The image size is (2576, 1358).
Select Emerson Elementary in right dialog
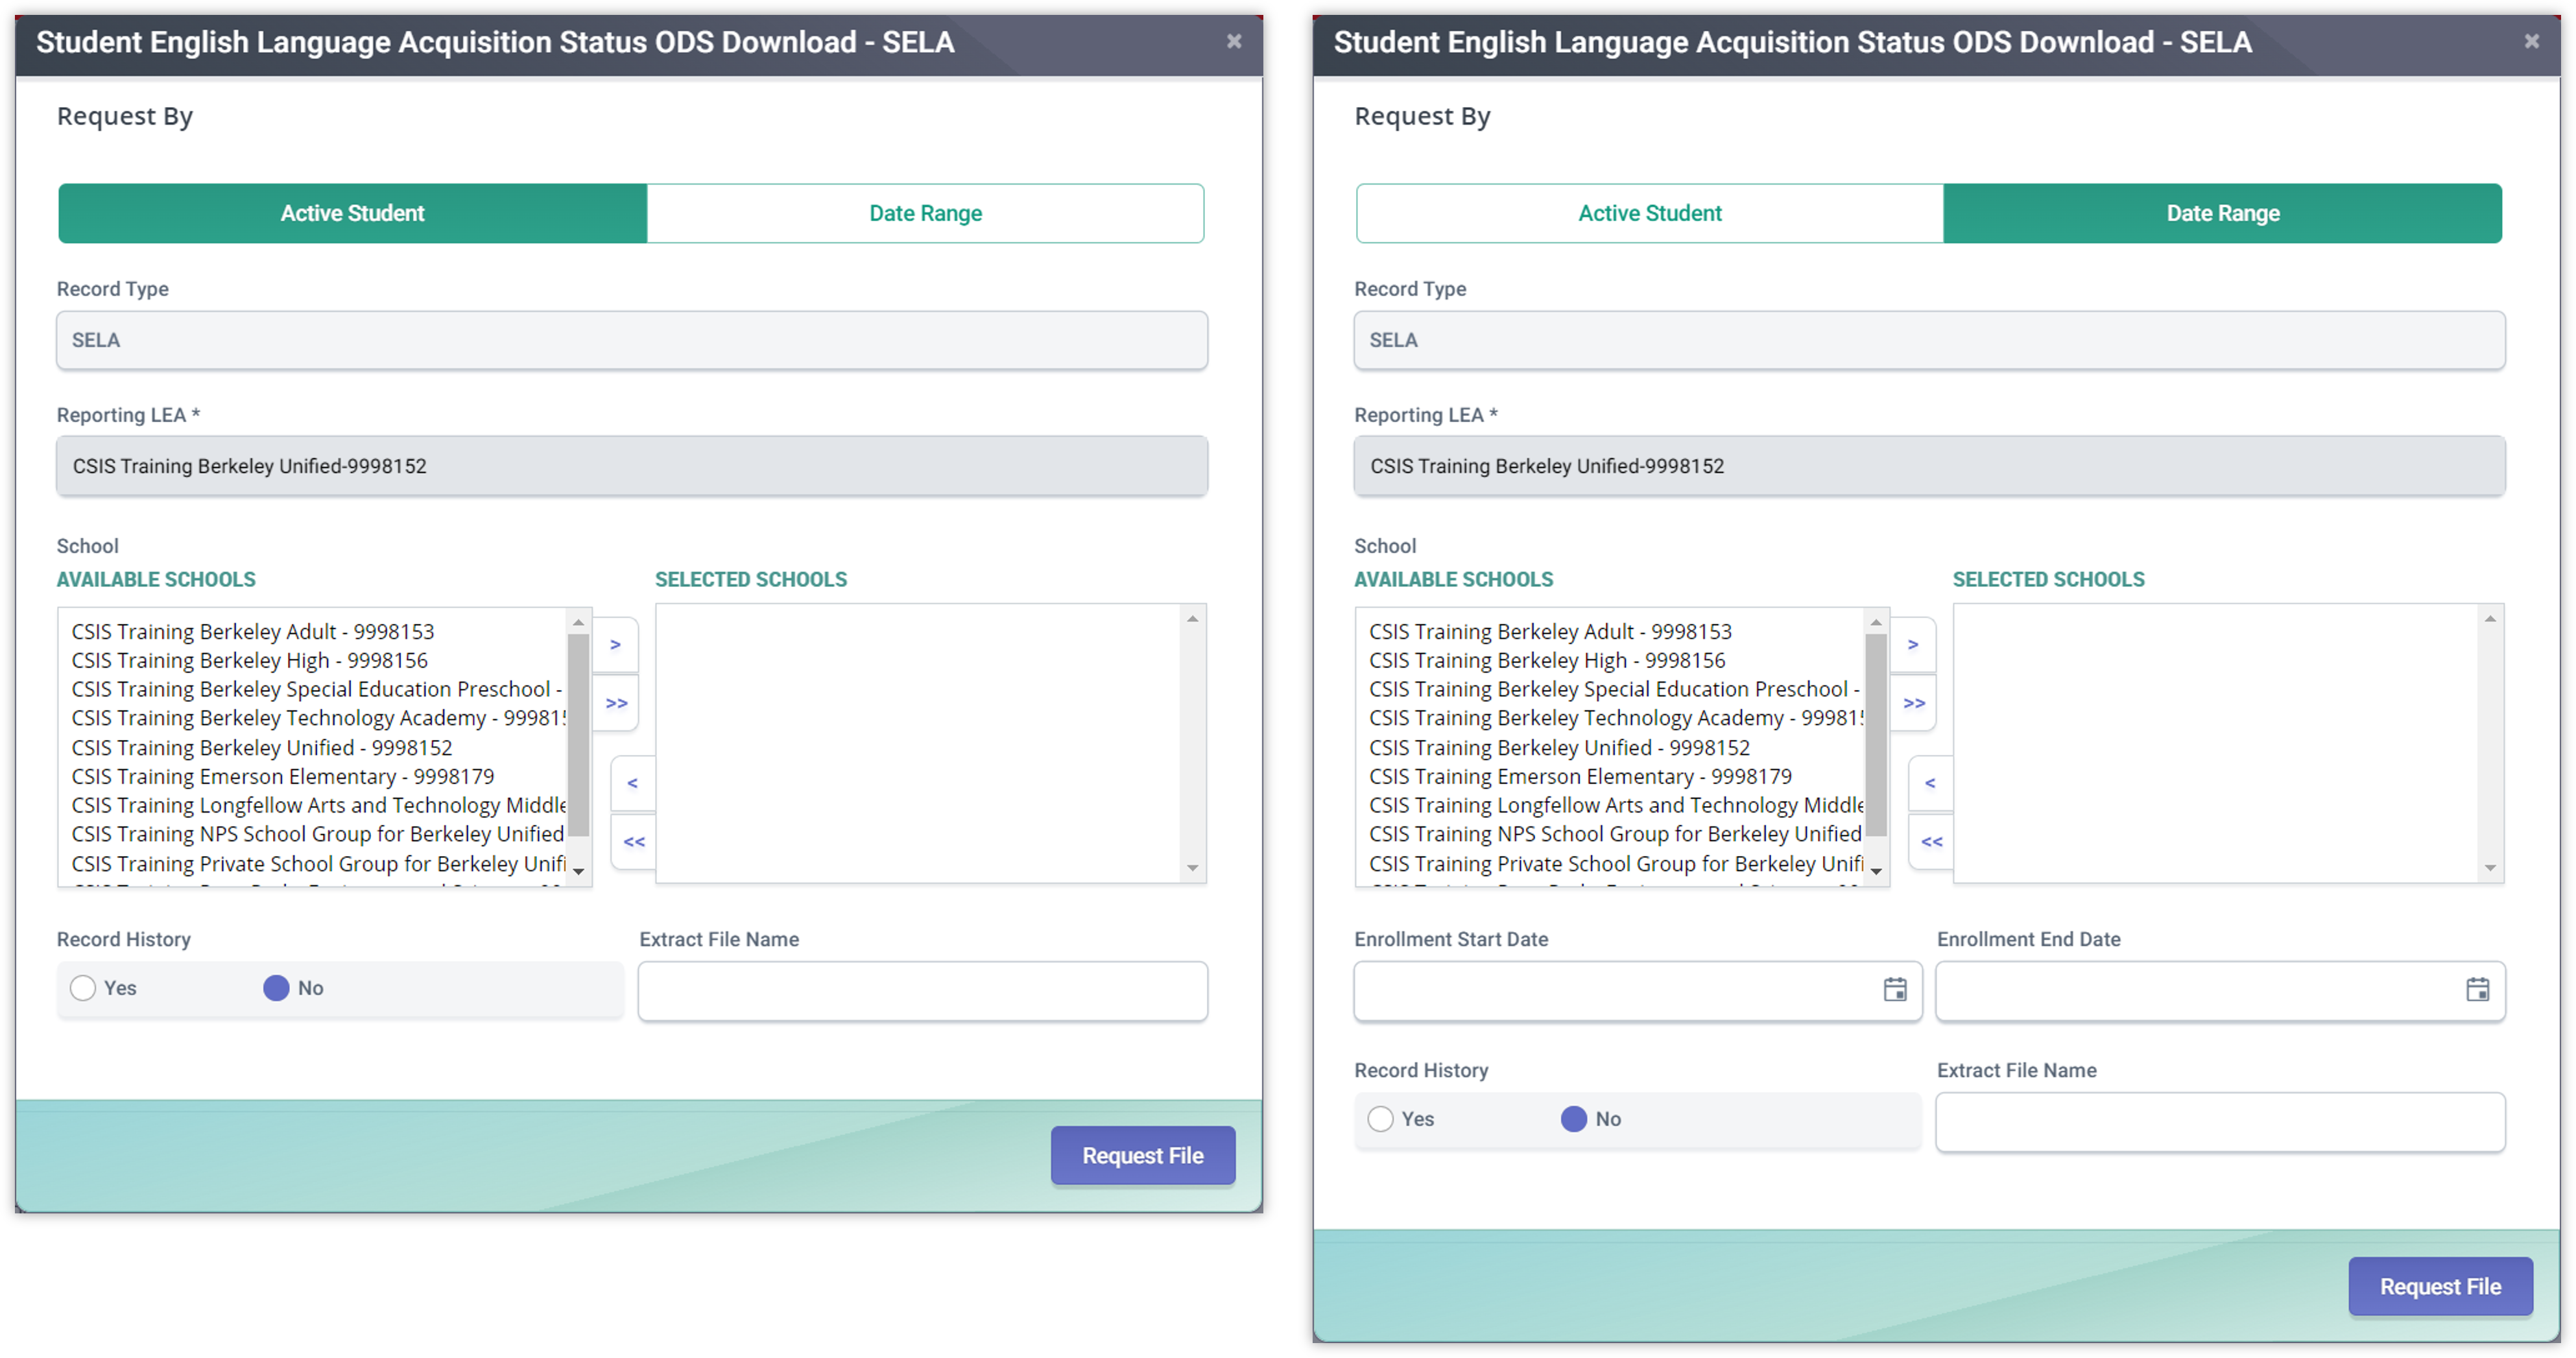click(x=1580, y=777)
